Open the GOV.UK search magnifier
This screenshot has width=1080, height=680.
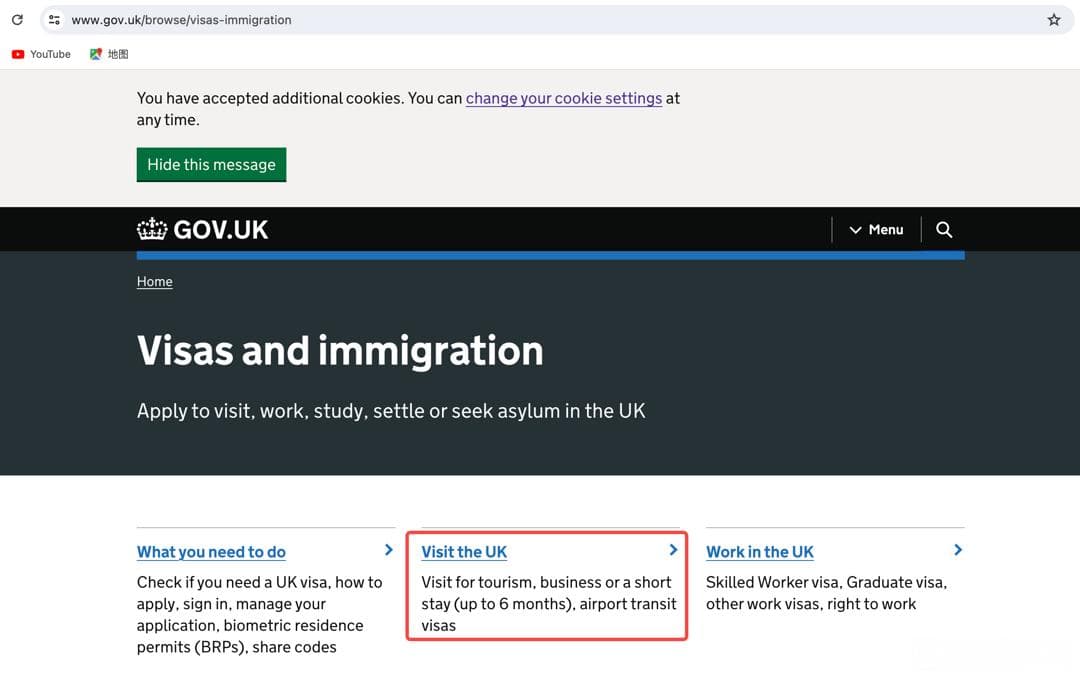(944, 229)
